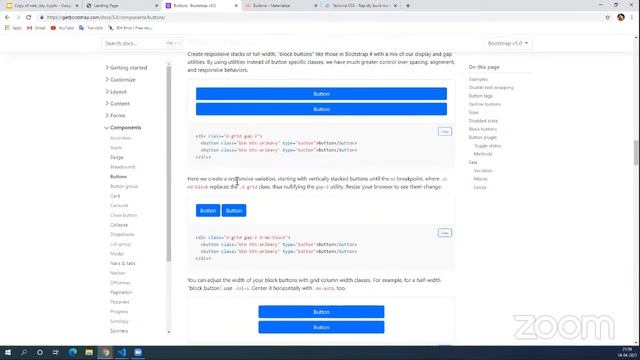Expand the Forms section

point(115,116)
